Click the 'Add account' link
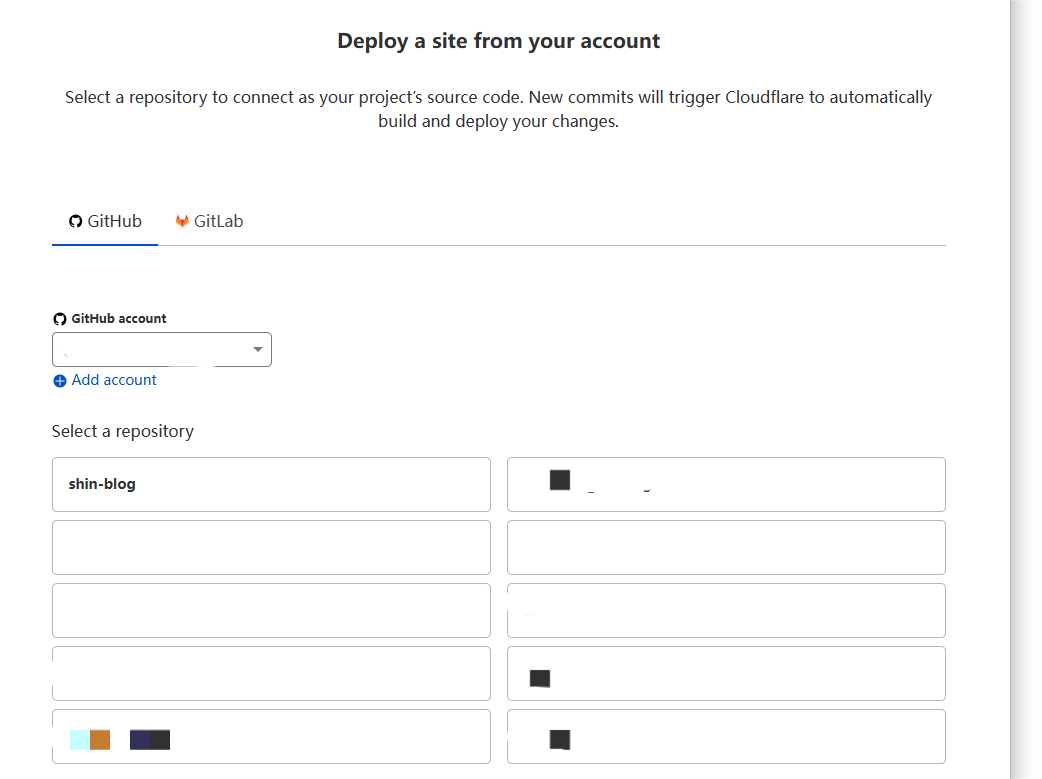This screenshot has height=779, width=1042. (x=114, y=380)
